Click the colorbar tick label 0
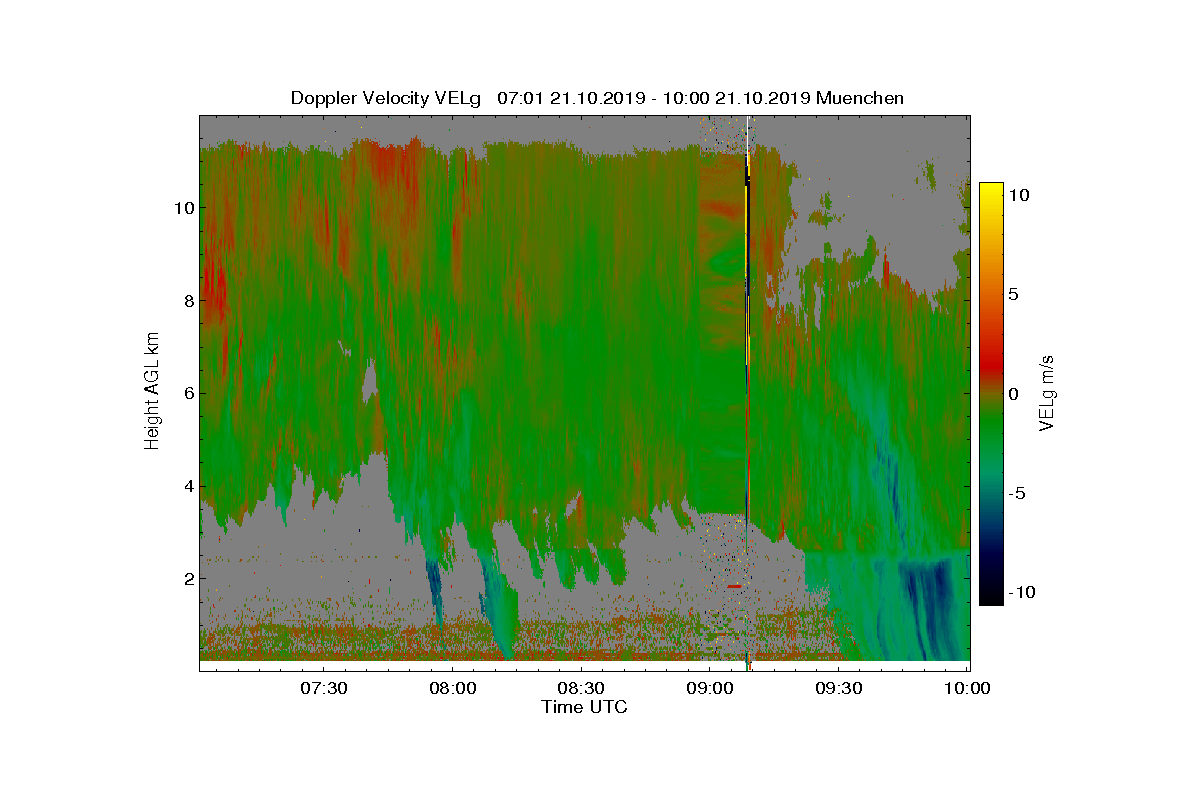The image size is (1200, 800). pyautogui.click(x=1012, y=394)
